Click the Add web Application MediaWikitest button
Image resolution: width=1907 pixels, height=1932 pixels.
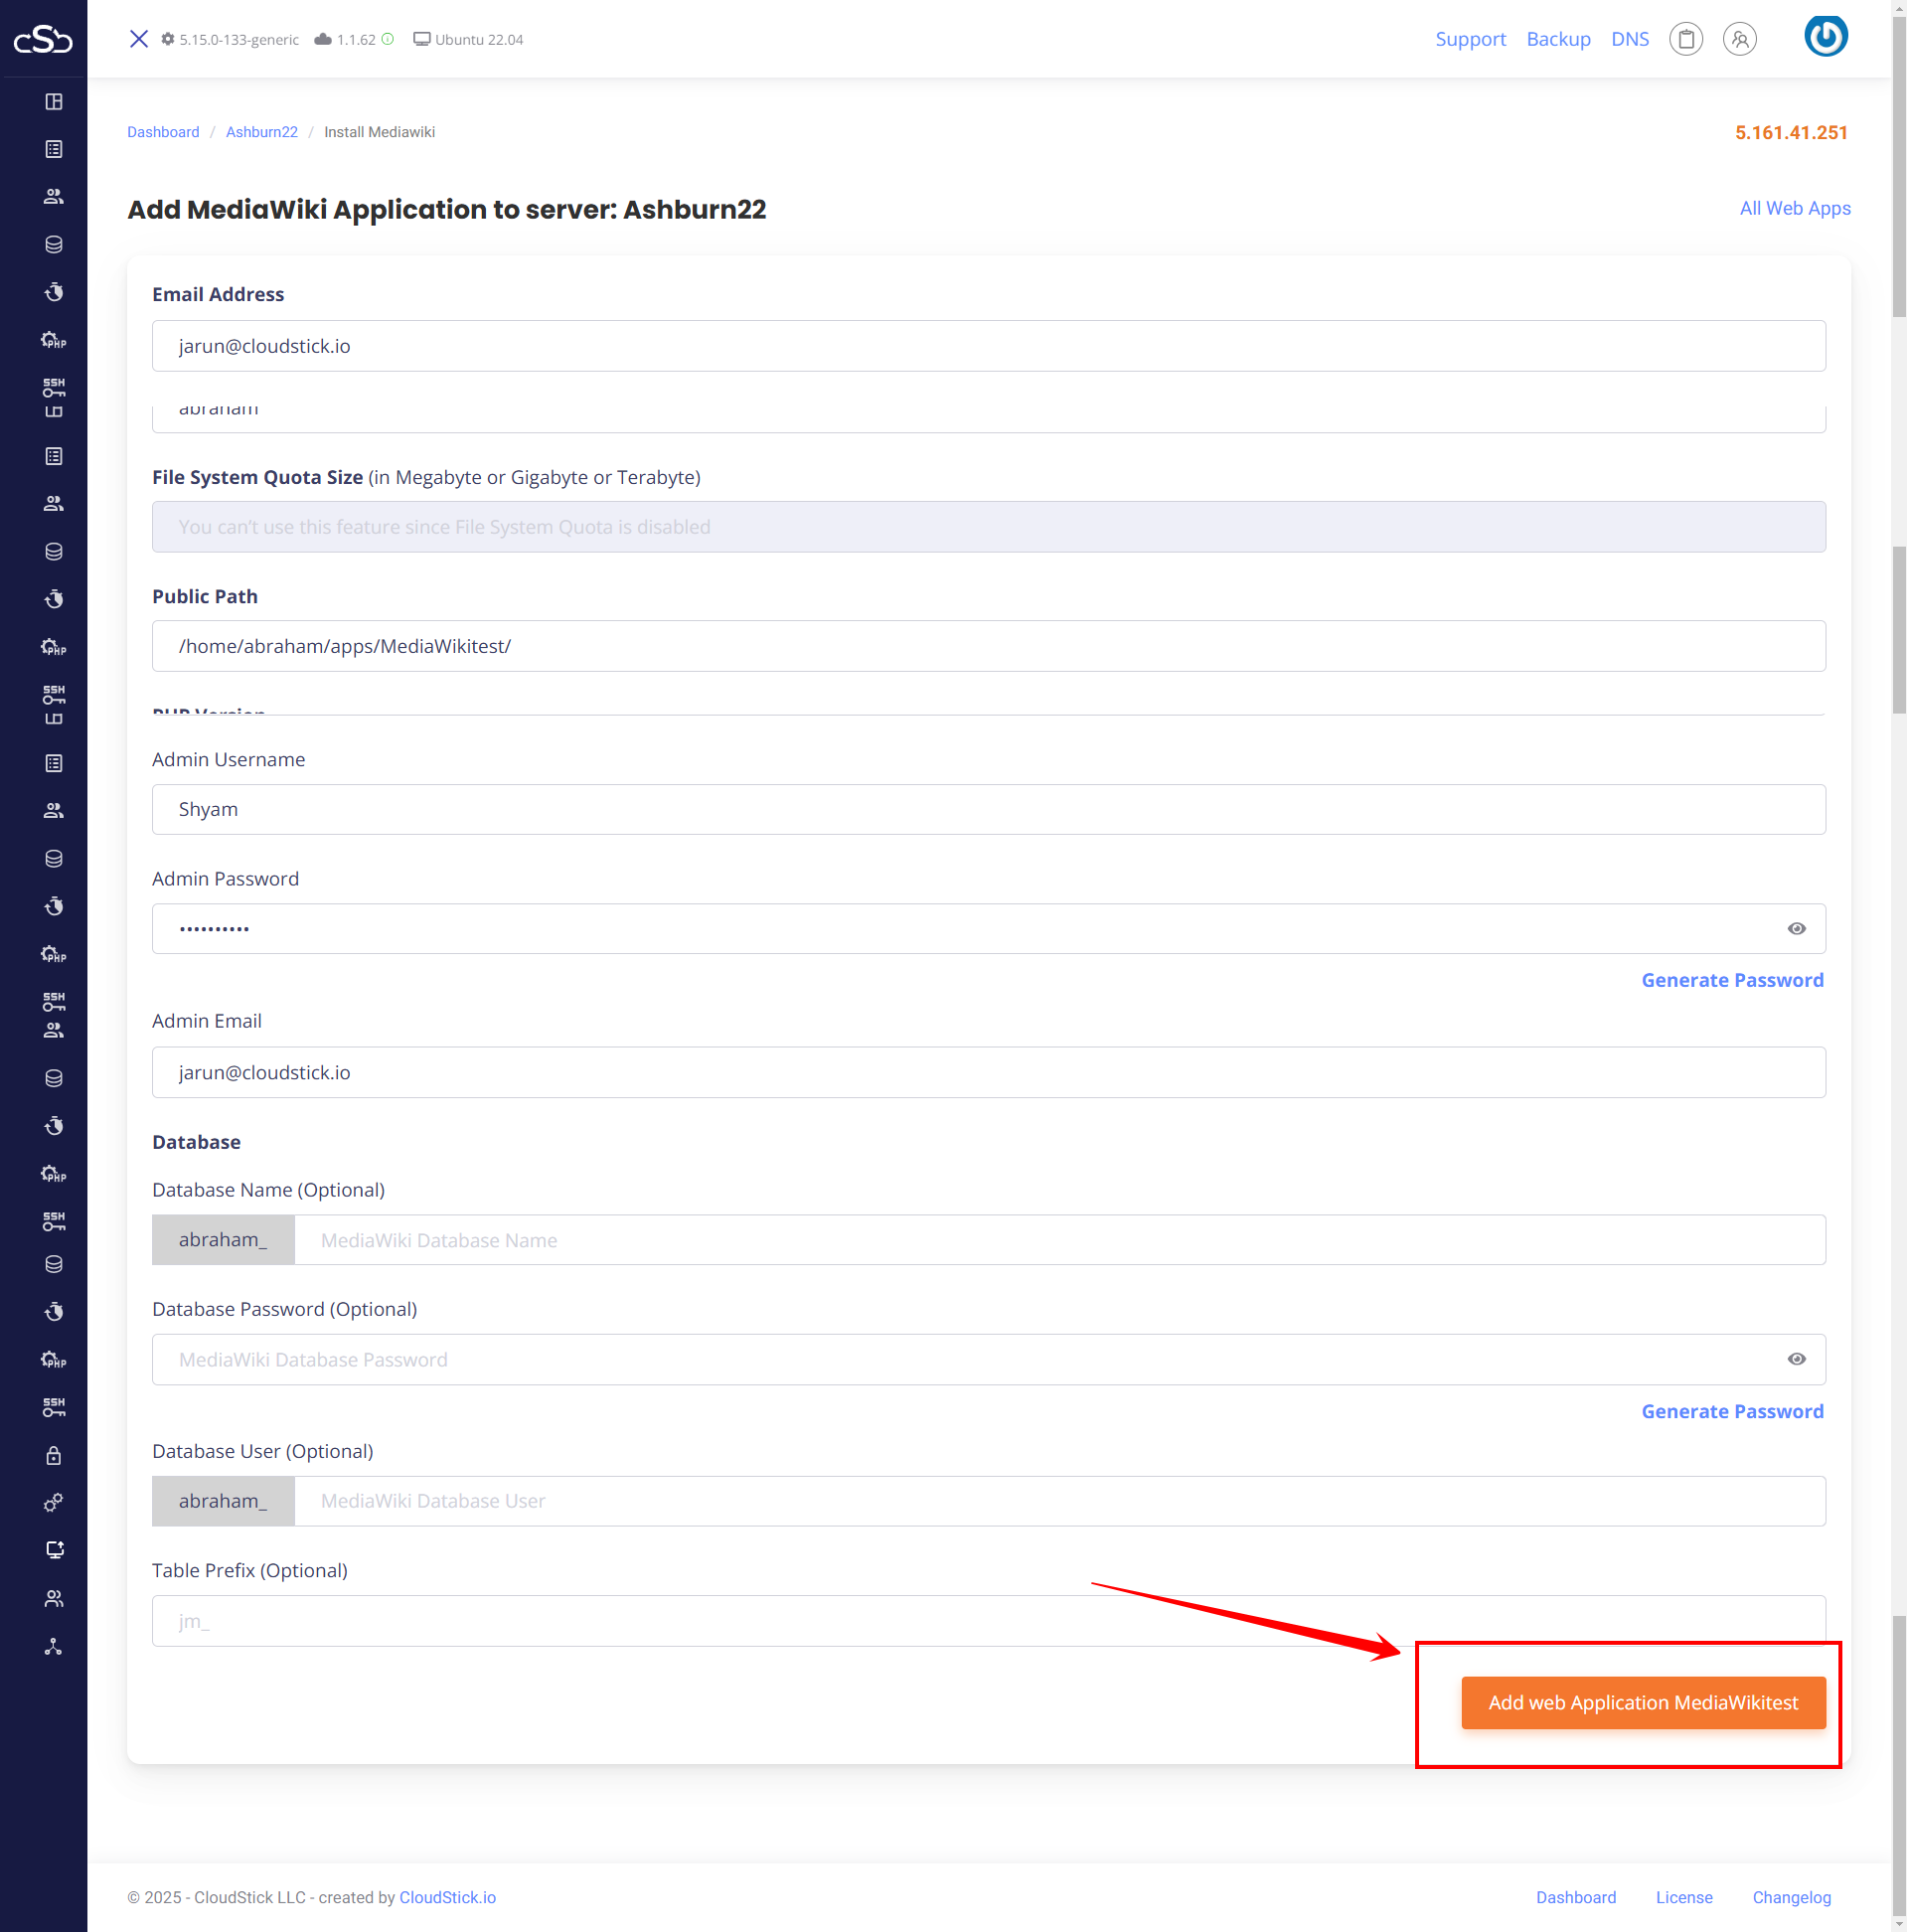[1642, 1702]
